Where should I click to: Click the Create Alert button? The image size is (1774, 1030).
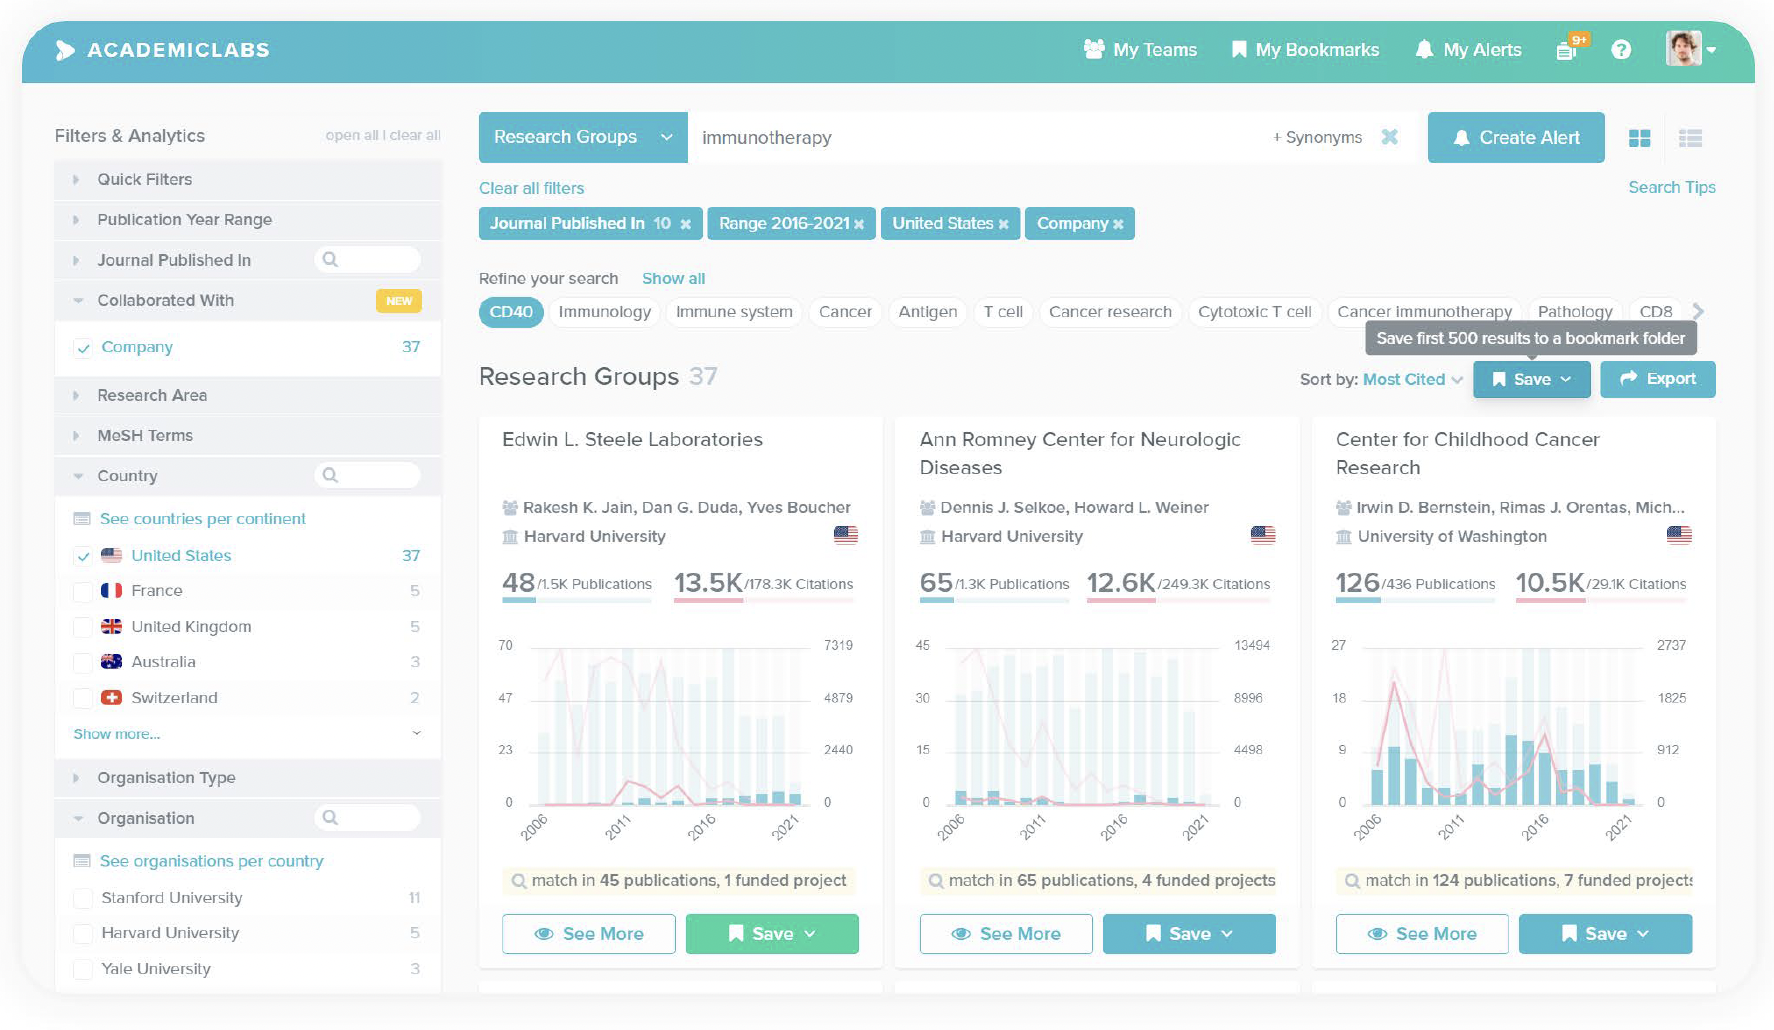[x=1516, y=138]
